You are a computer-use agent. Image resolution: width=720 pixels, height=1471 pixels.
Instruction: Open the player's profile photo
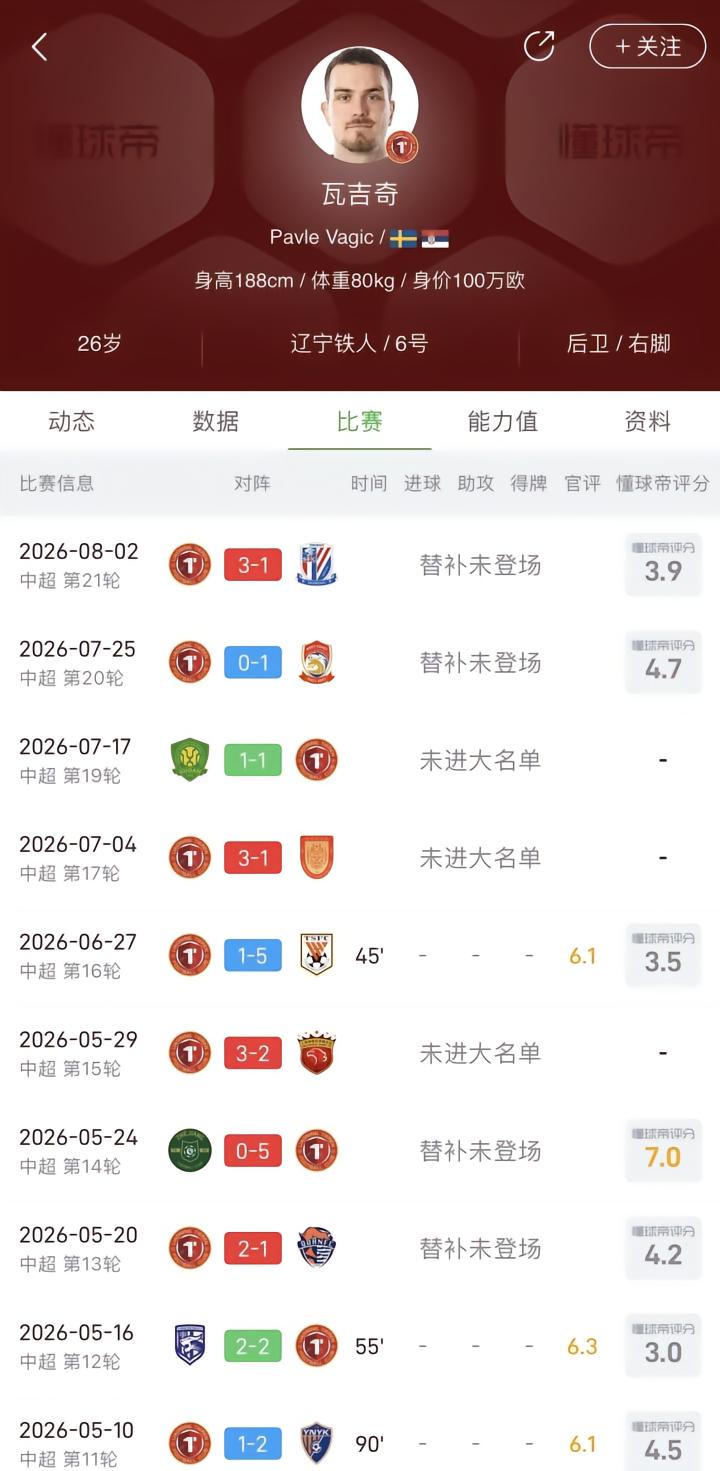pos(359,104)
